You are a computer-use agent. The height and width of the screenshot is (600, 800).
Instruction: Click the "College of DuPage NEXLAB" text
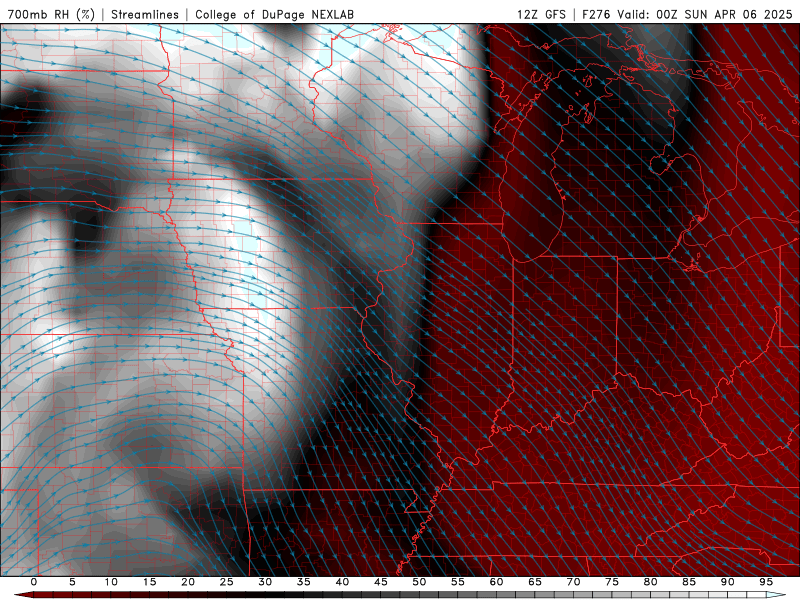274,14
